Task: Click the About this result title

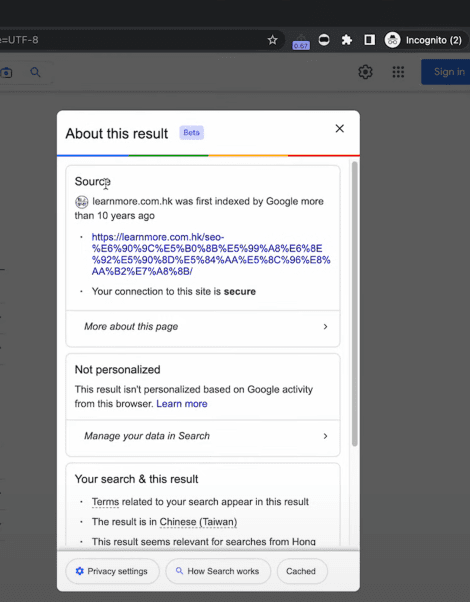Action: (117, 134)
